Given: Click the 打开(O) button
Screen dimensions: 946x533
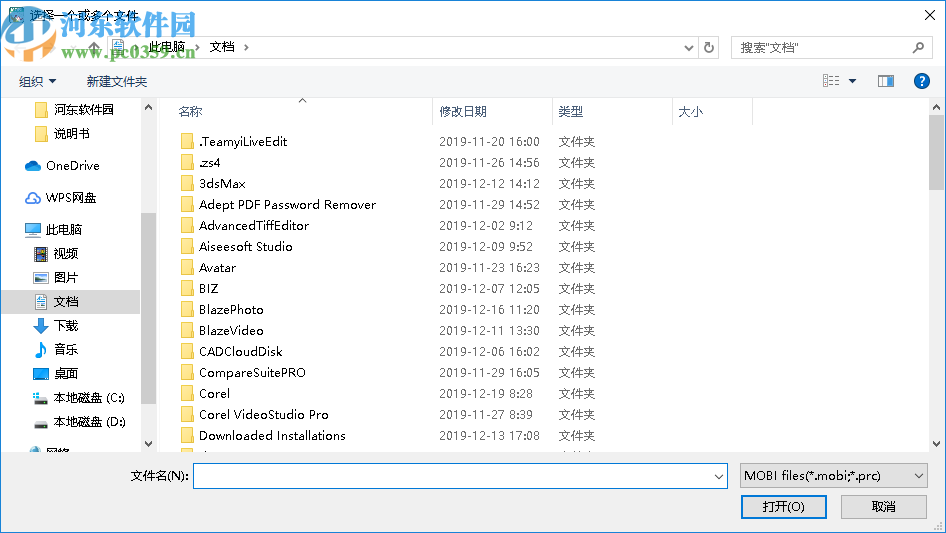Looking at the screenshot, I should point(784,506).
